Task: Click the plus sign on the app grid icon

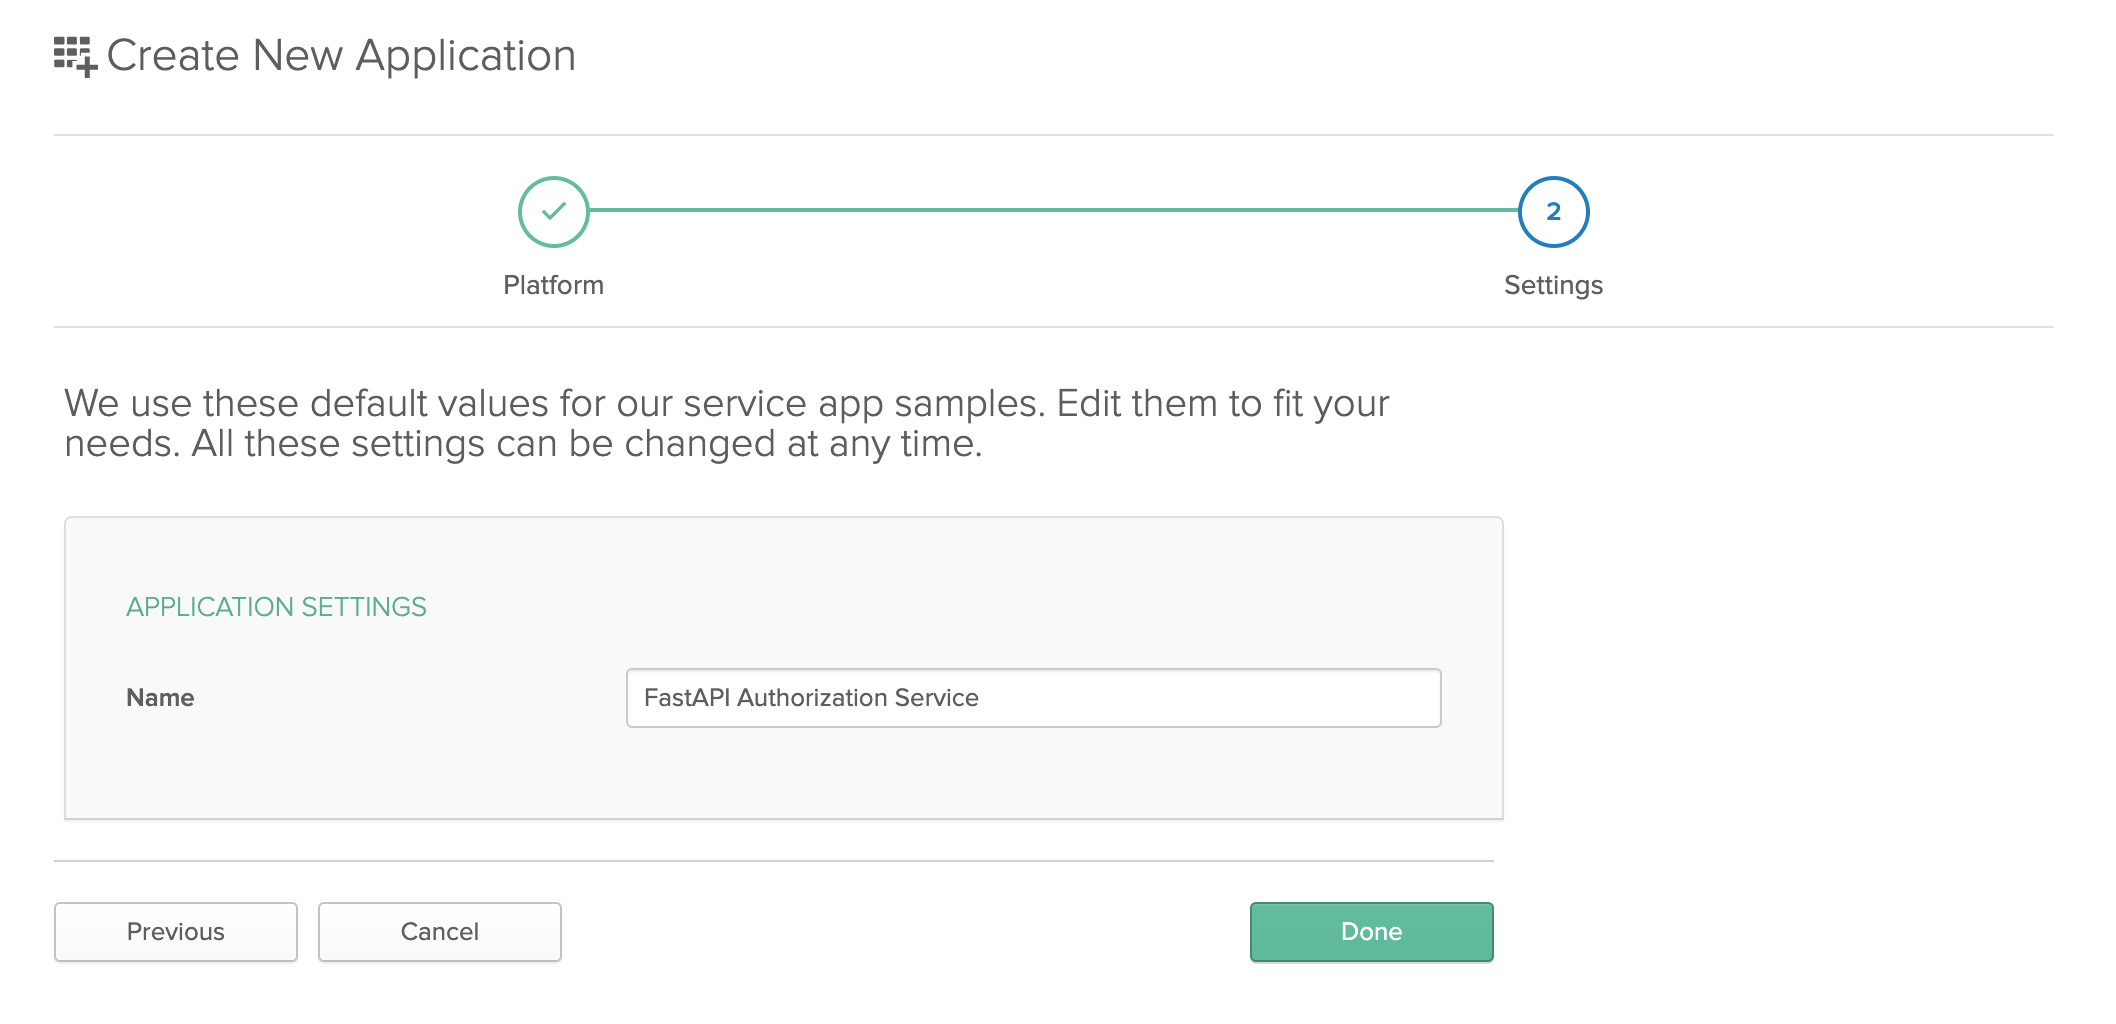Action: coord(88,68)
